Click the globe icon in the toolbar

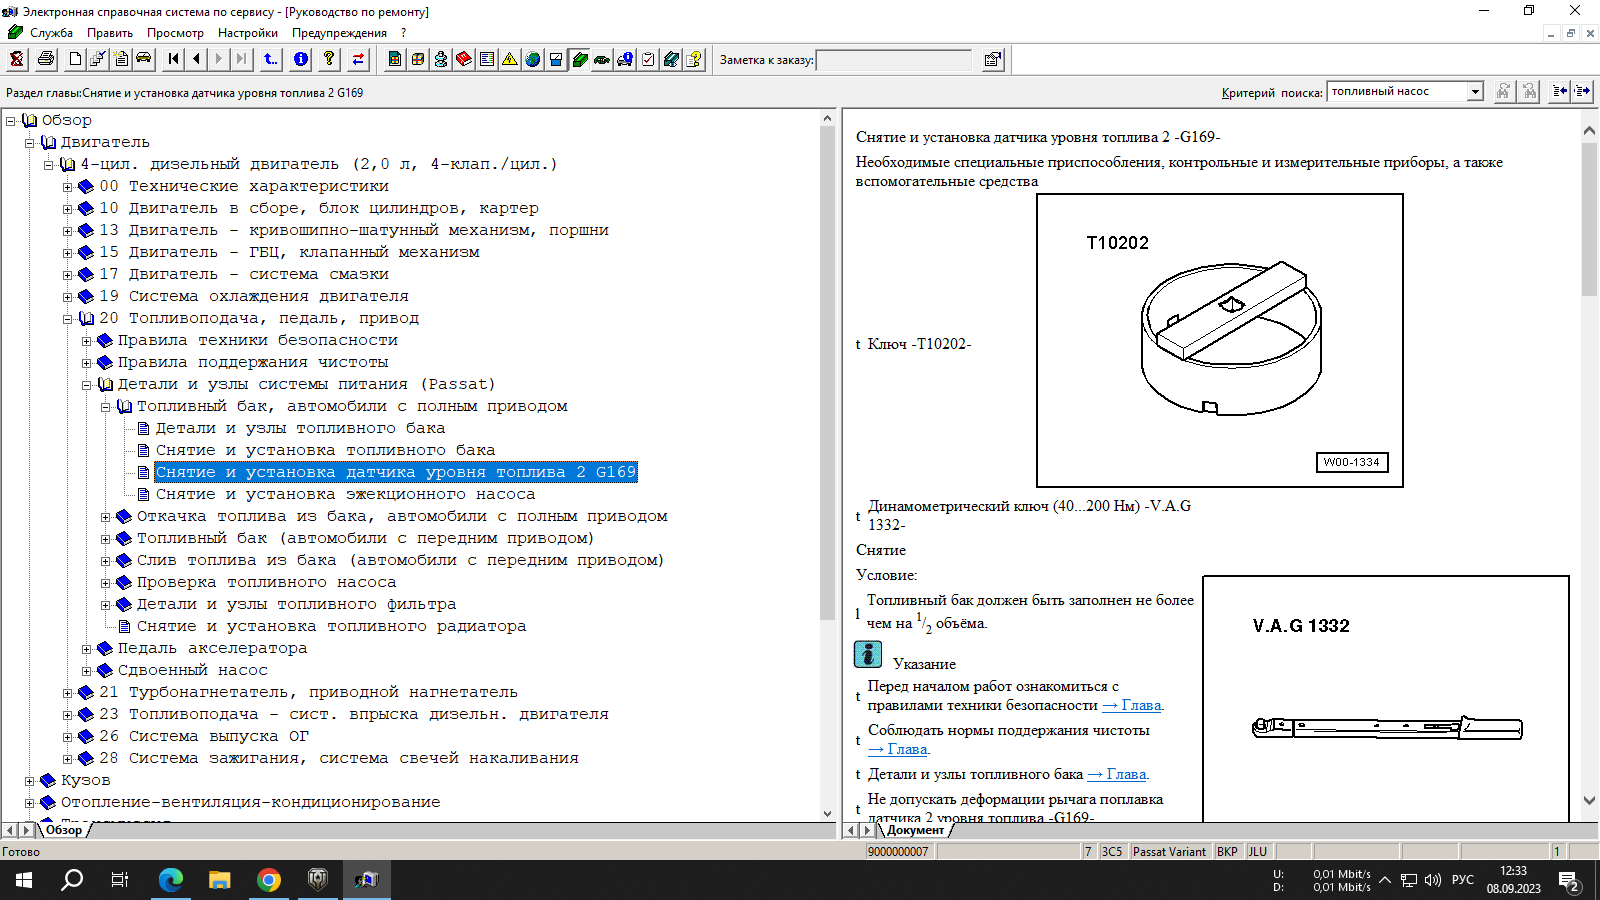click(533, 59)
